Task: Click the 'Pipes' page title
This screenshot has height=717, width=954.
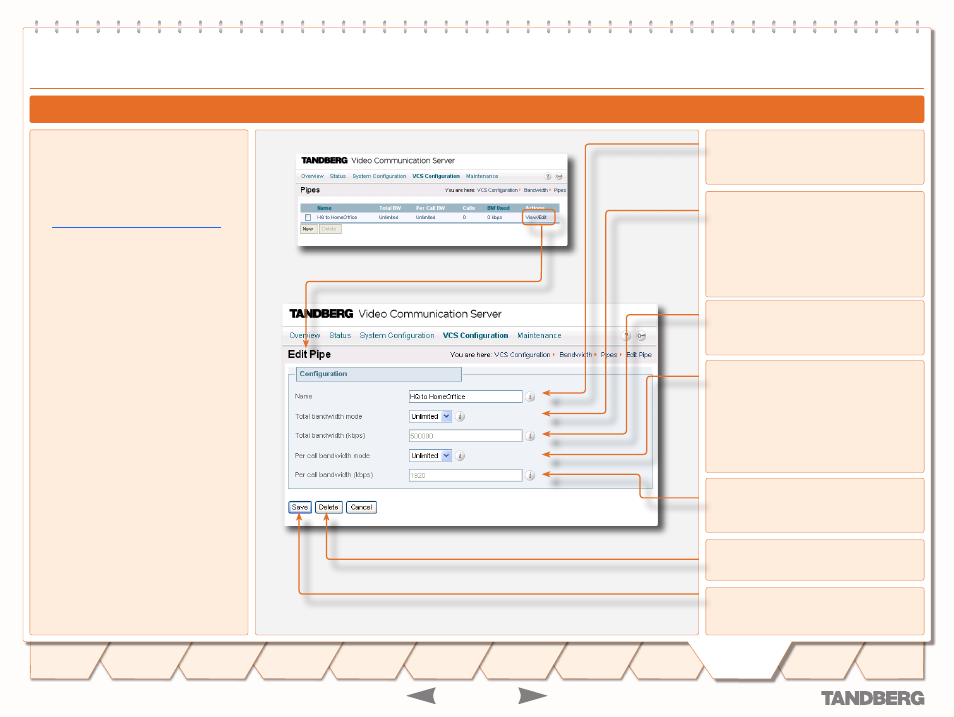Action: click(310, 190)
